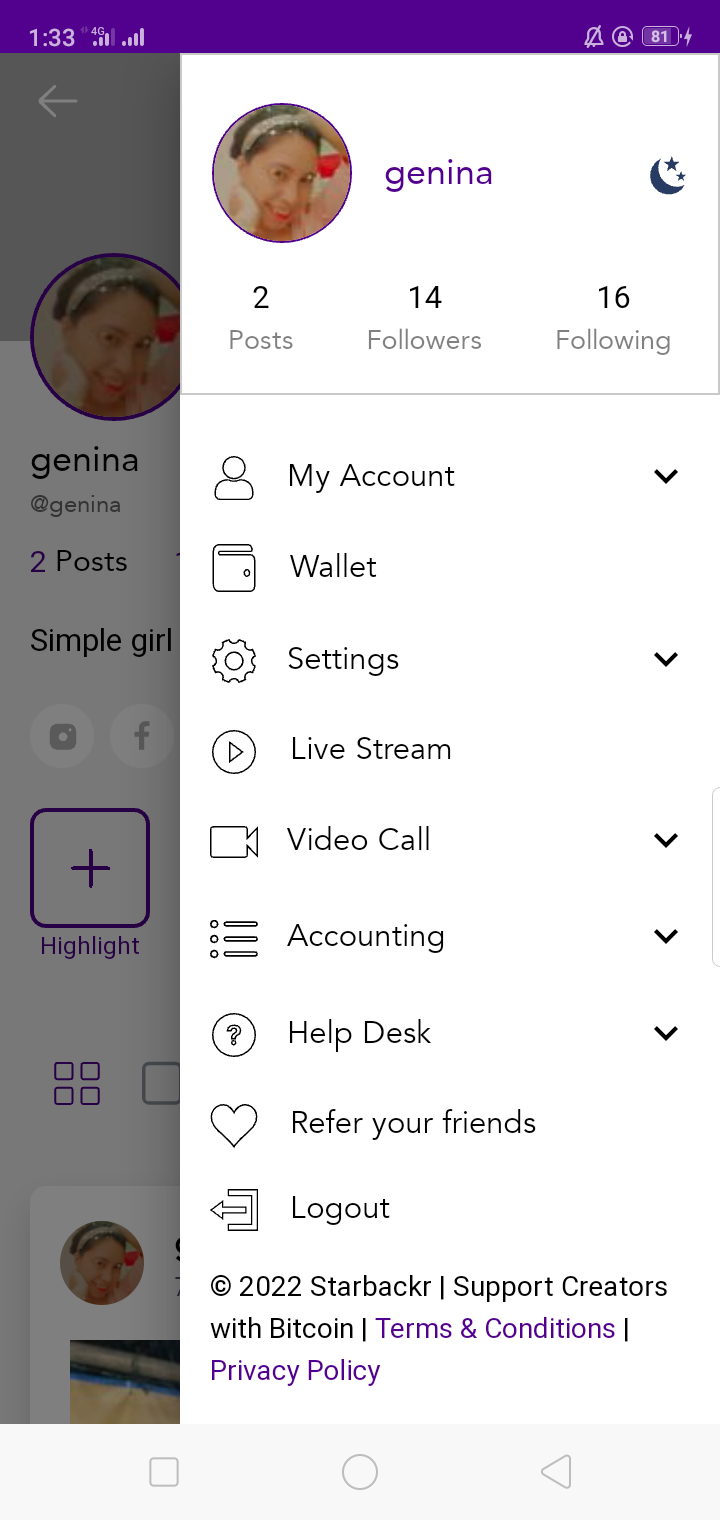Expand the Accounting chevron
This screenshot has height=1520, width=720.
666,936
